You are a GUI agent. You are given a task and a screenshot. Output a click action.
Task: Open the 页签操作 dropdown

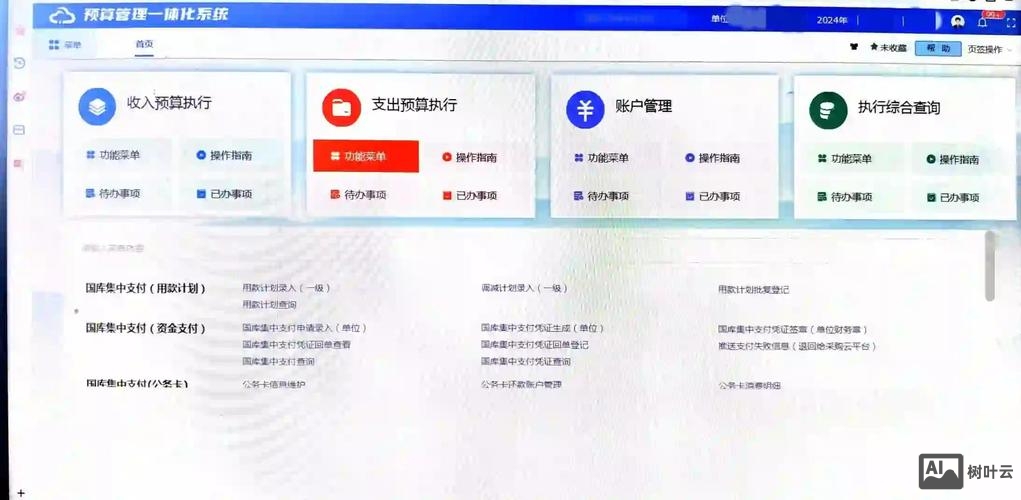990,49
